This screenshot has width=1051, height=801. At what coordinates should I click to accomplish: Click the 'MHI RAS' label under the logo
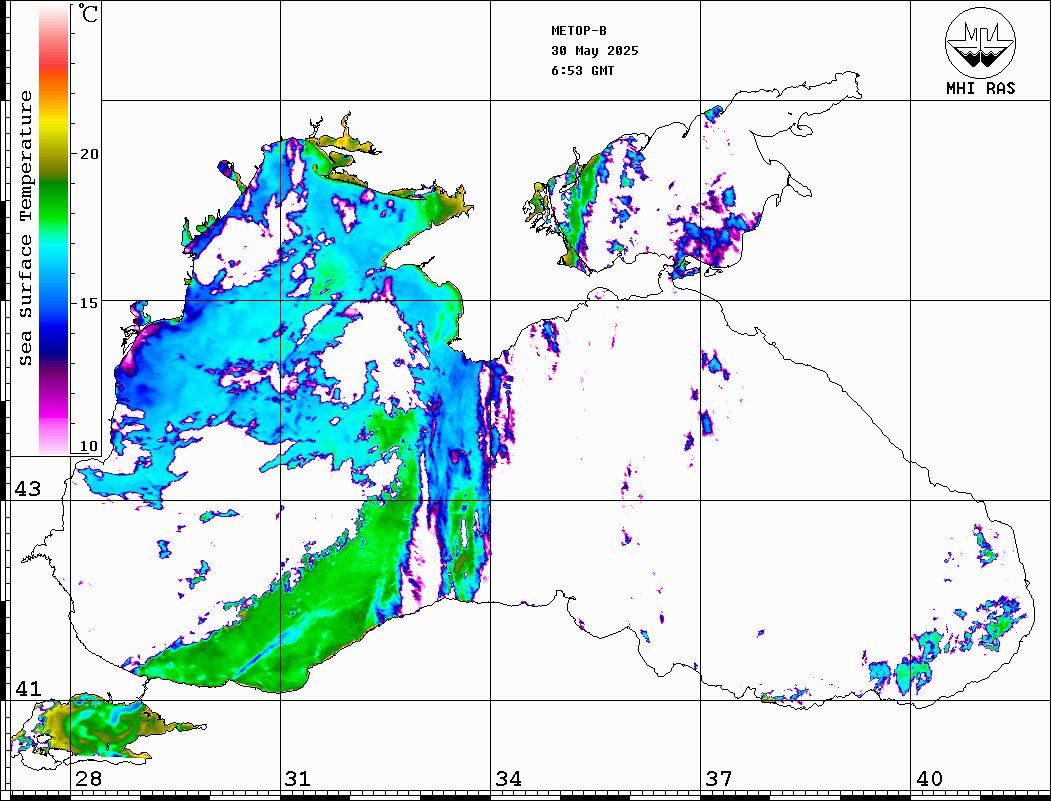click(x=981, y=88)
